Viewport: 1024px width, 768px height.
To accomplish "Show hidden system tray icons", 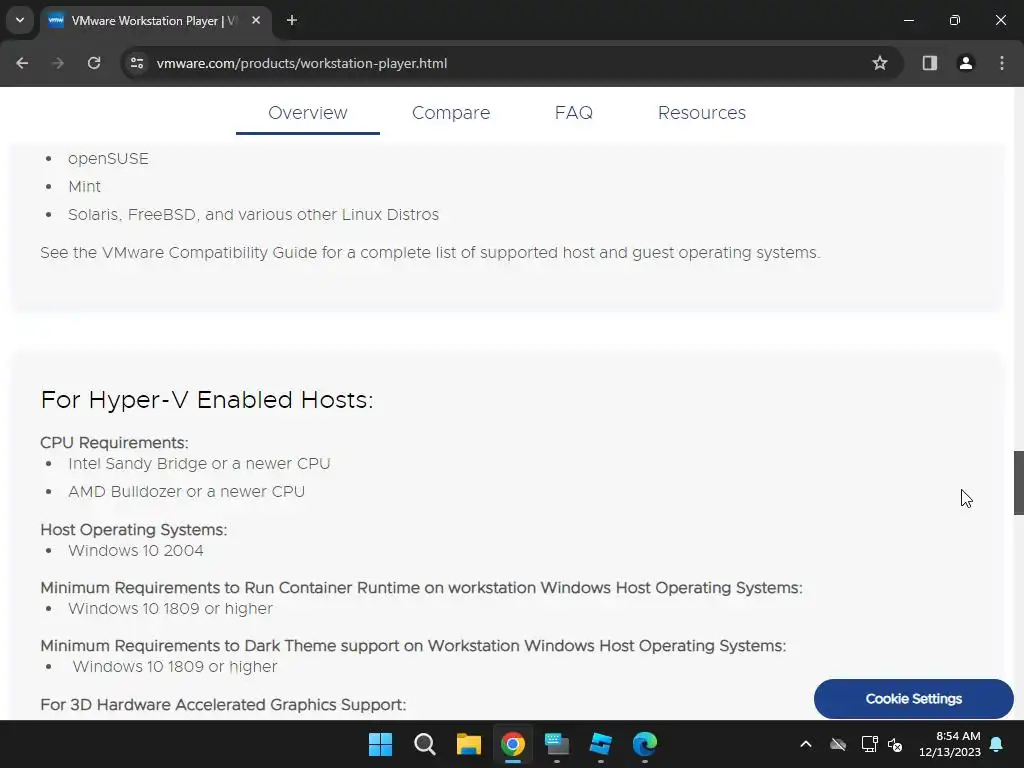I will pyautogui.click(x=806, y=744).
